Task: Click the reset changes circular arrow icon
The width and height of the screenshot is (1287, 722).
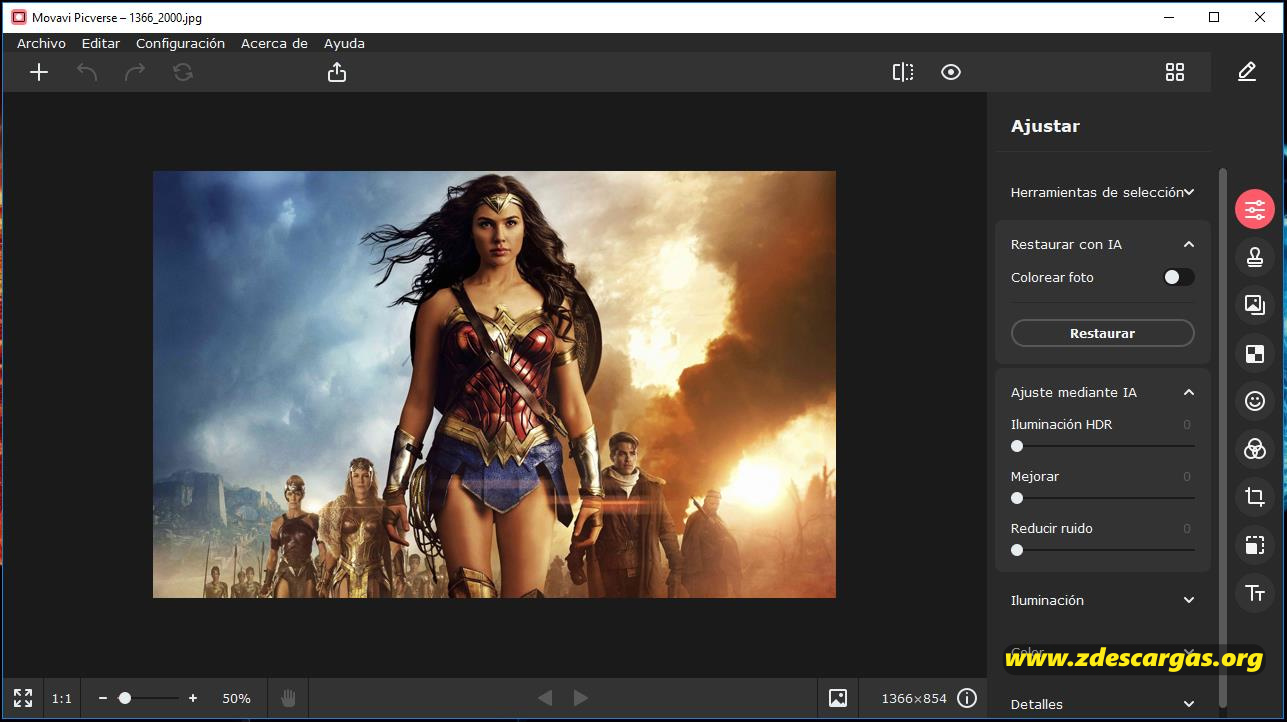Action: pos(183,72)
